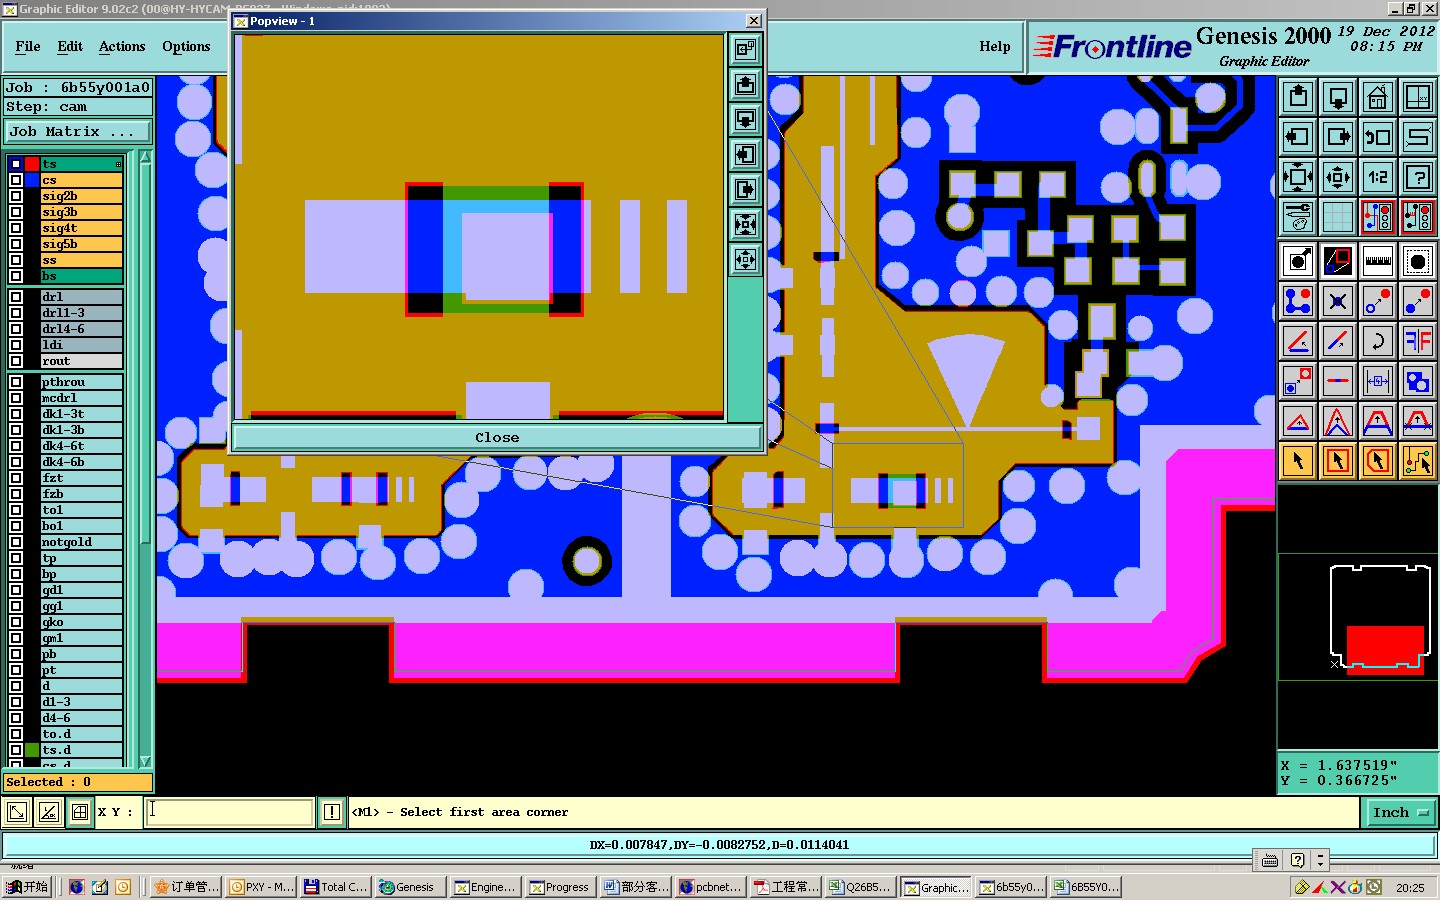The height and width of the screenshot is (900, 1440).
Task: Select the sig5b layer row
Action: [81, 244]
